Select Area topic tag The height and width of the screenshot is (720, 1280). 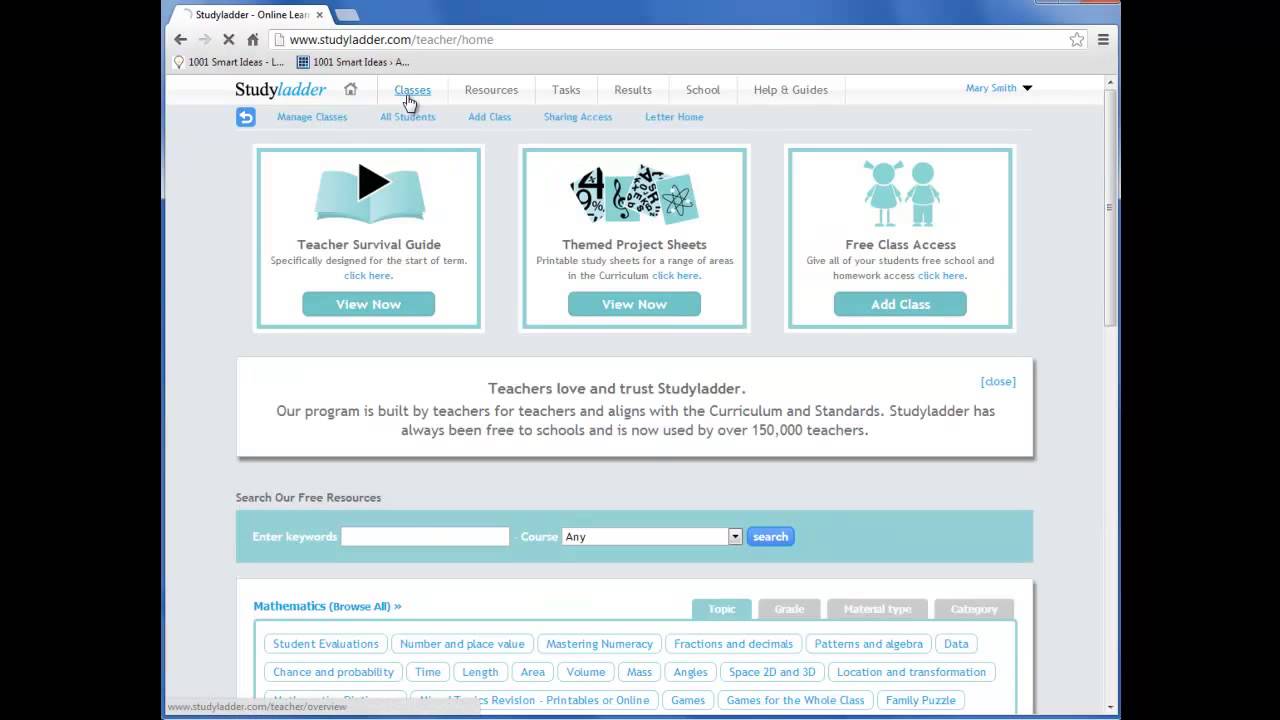coord(533,672)
